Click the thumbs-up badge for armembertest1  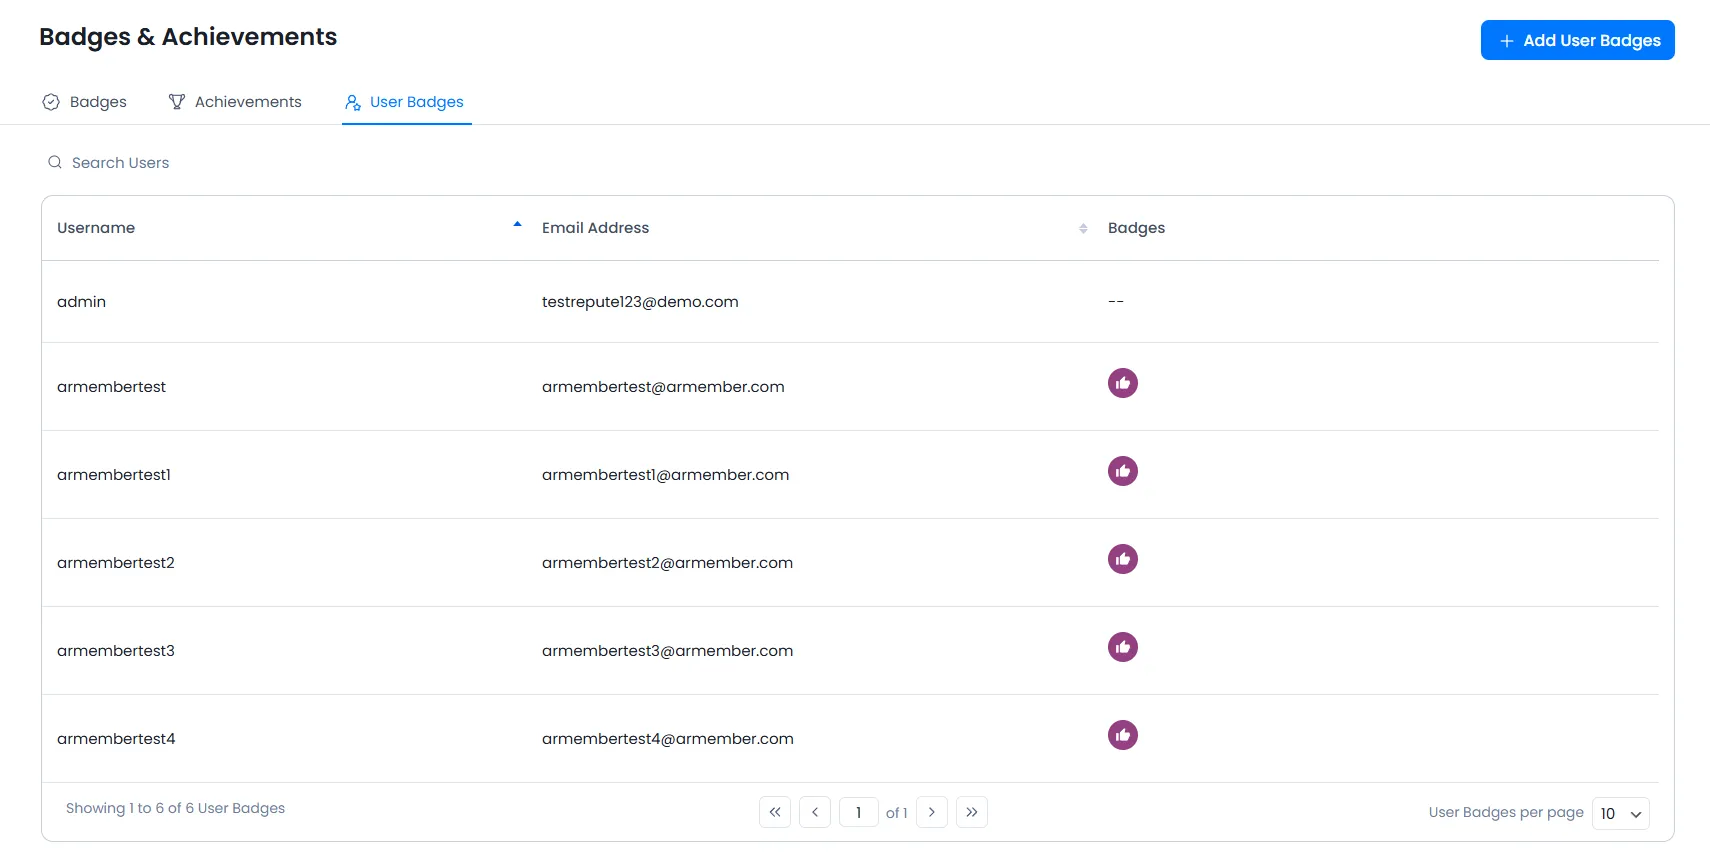pos(1122,471)
